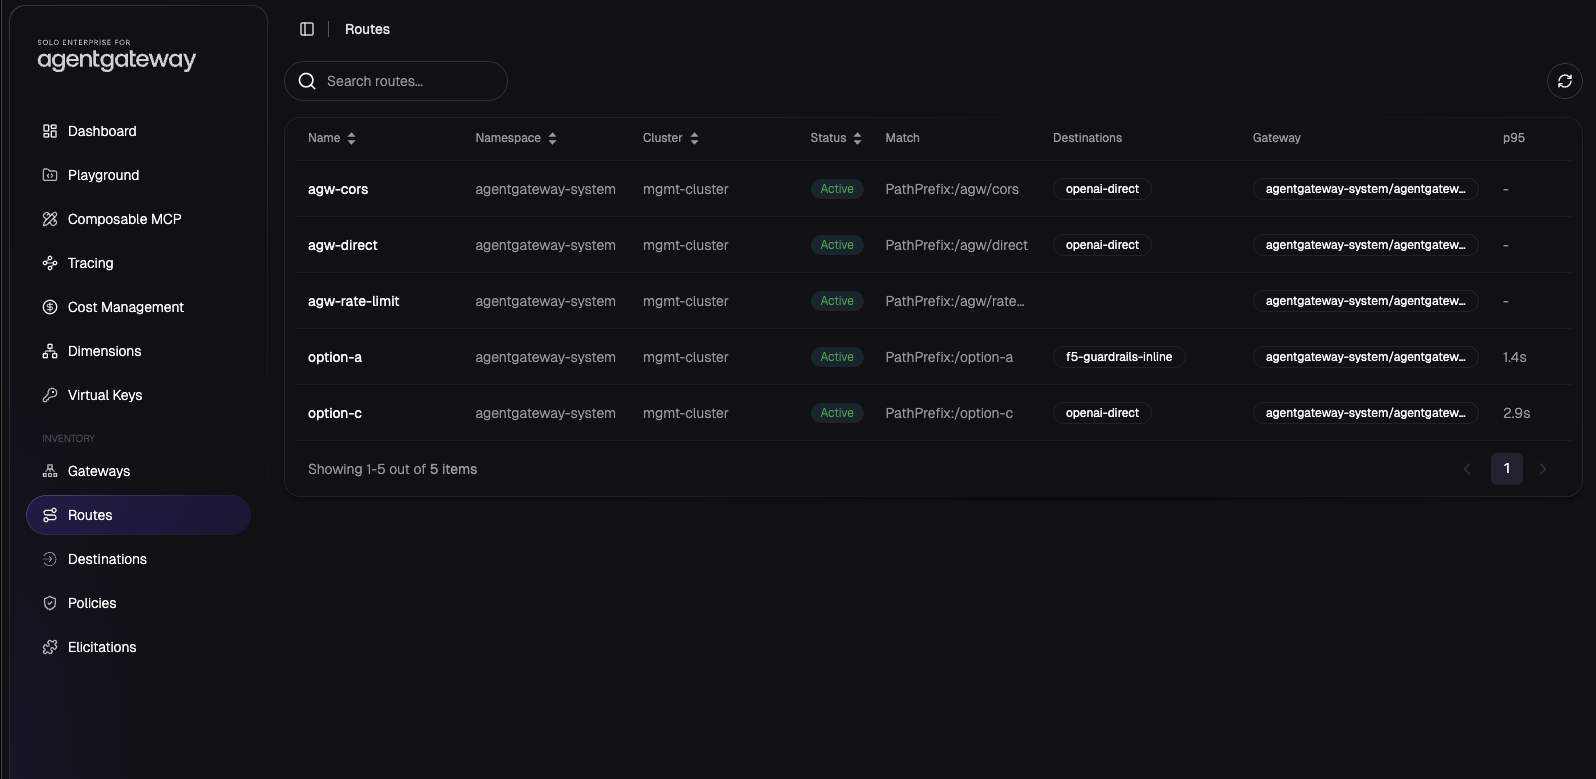The image size is (1596, 779).
Task: Click the Gateway column header
Action: (x=1277, y=138)
